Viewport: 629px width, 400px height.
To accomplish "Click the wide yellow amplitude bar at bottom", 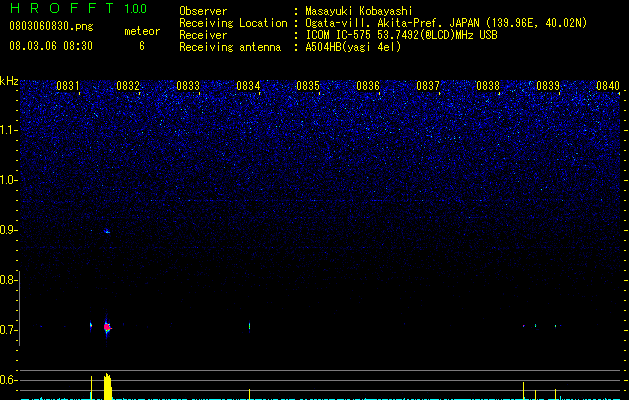I will (x=108, y=386).
